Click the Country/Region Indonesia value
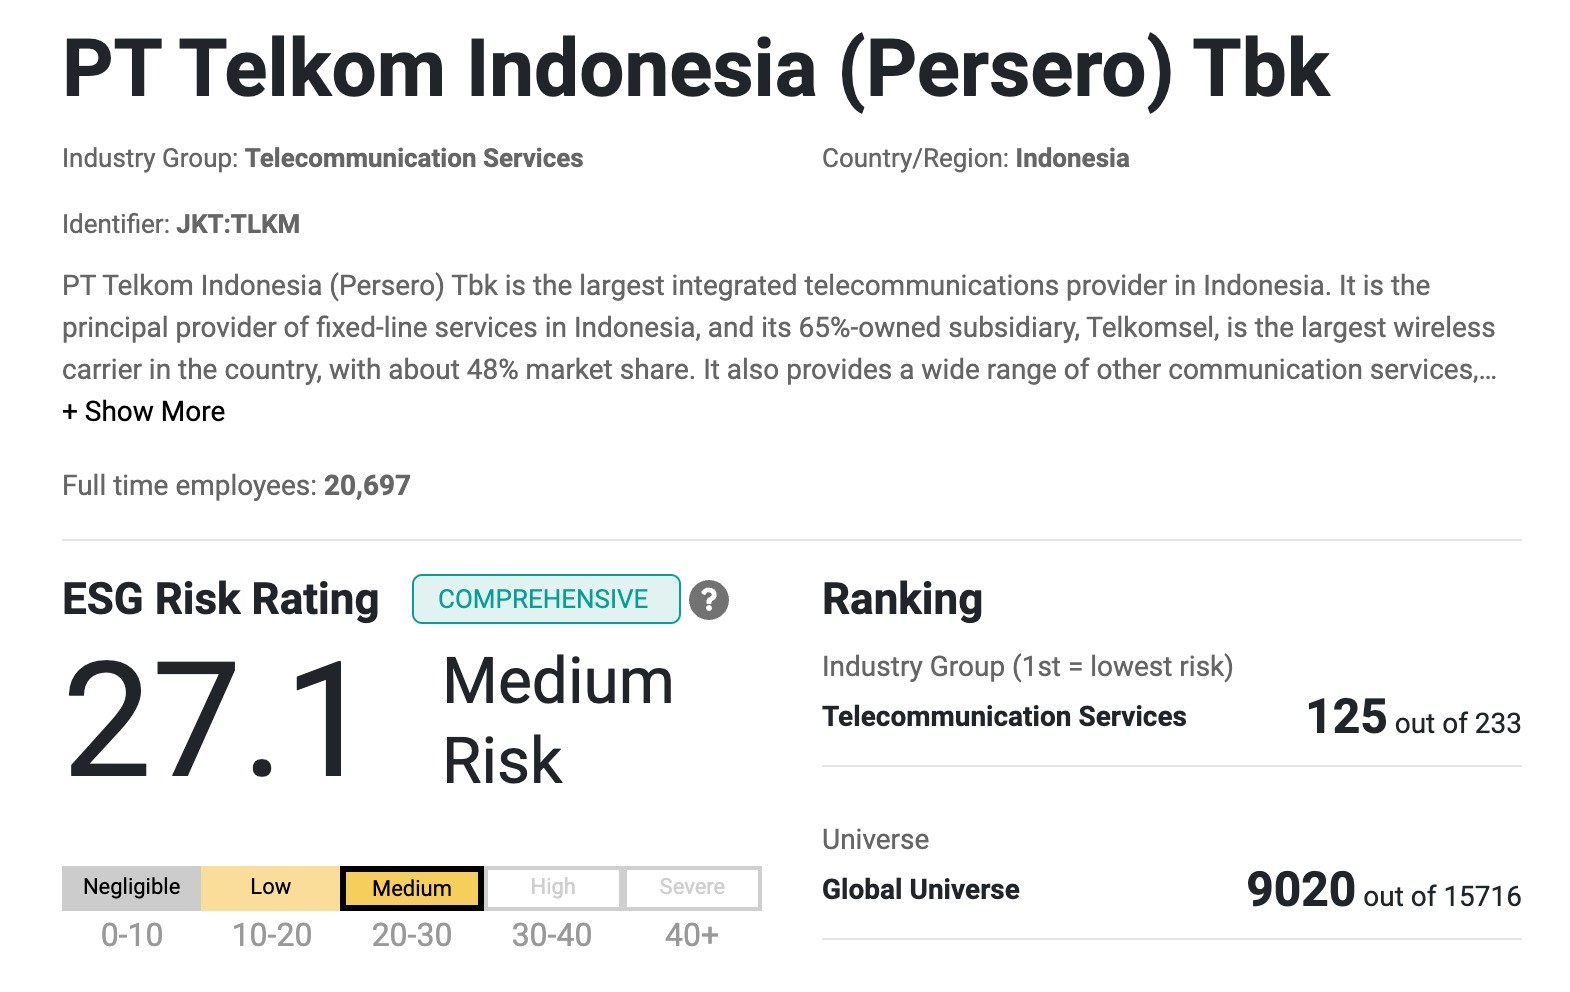The image size is (1570, 992). pos(1072,159)
